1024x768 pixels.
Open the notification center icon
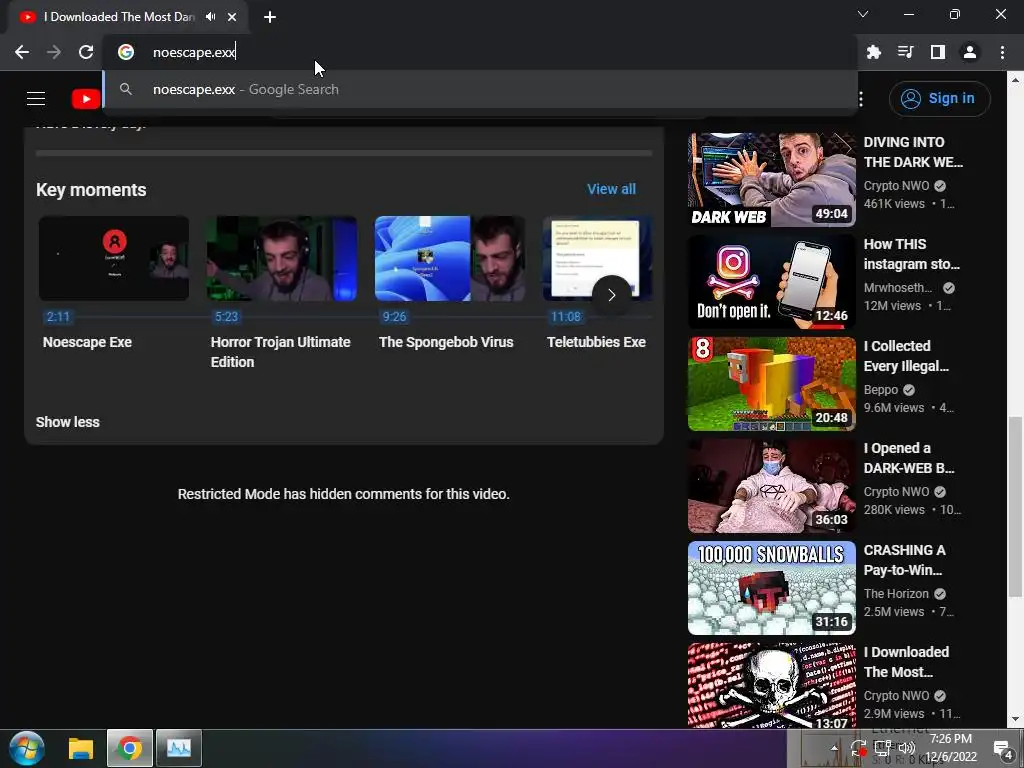pos(1002,748)
